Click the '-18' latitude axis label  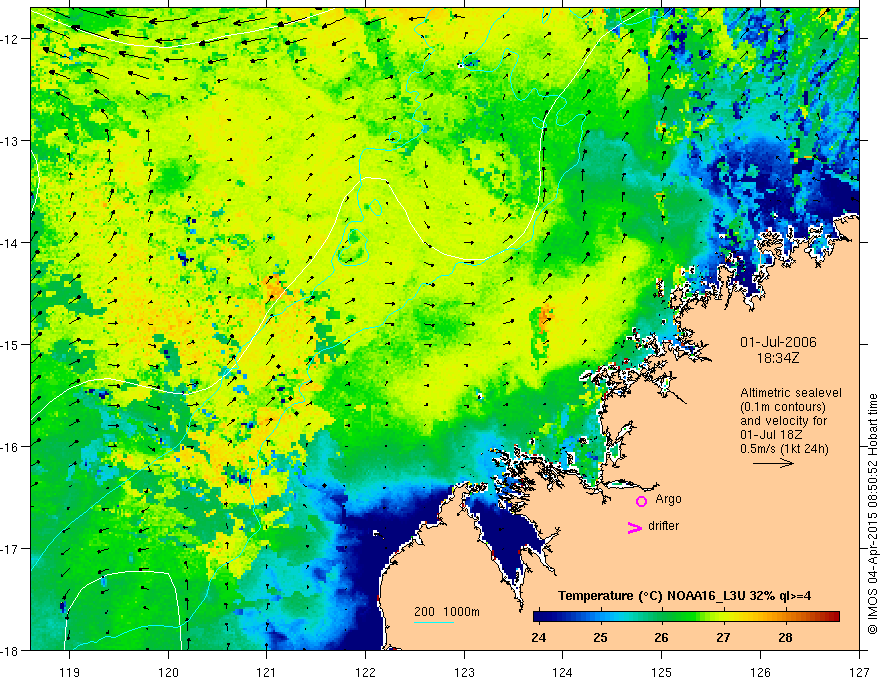click(10, 650)
